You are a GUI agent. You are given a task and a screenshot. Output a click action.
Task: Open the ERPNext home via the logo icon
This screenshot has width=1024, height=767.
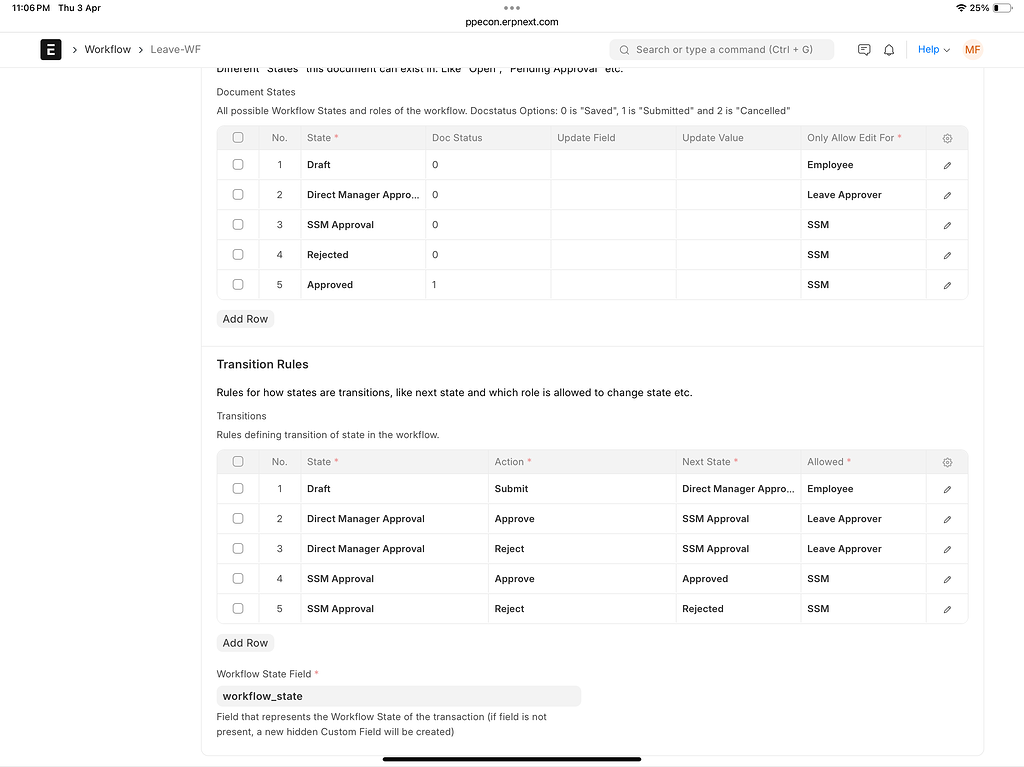coord(50,49)
